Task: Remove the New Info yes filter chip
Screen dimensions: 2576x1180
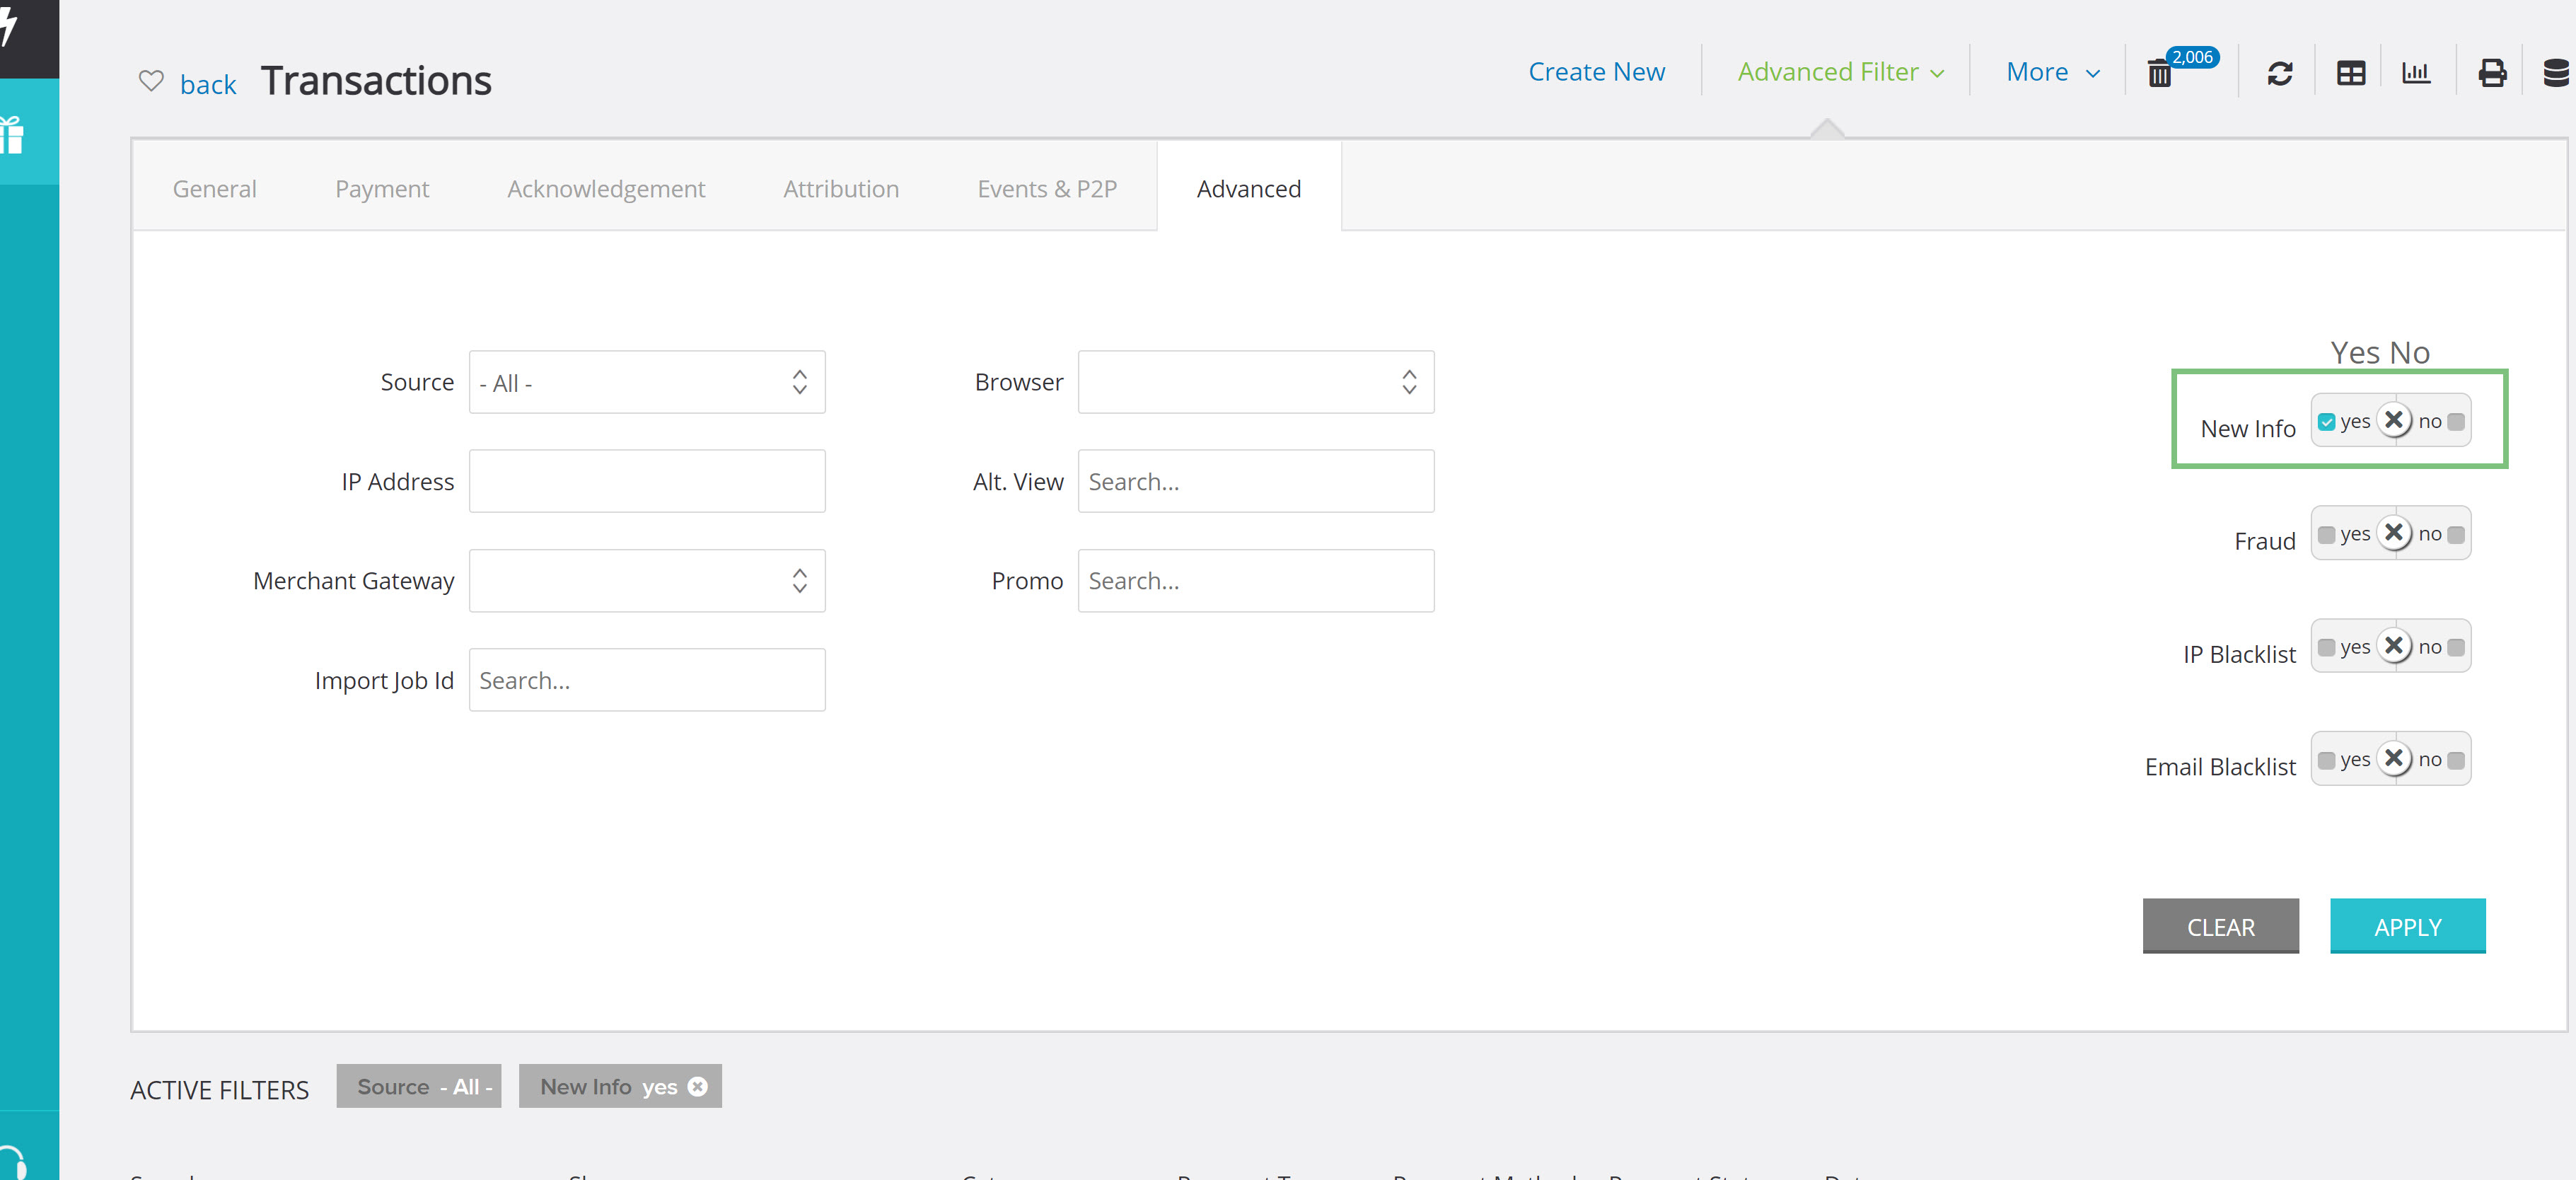Action: (698, 1086)
